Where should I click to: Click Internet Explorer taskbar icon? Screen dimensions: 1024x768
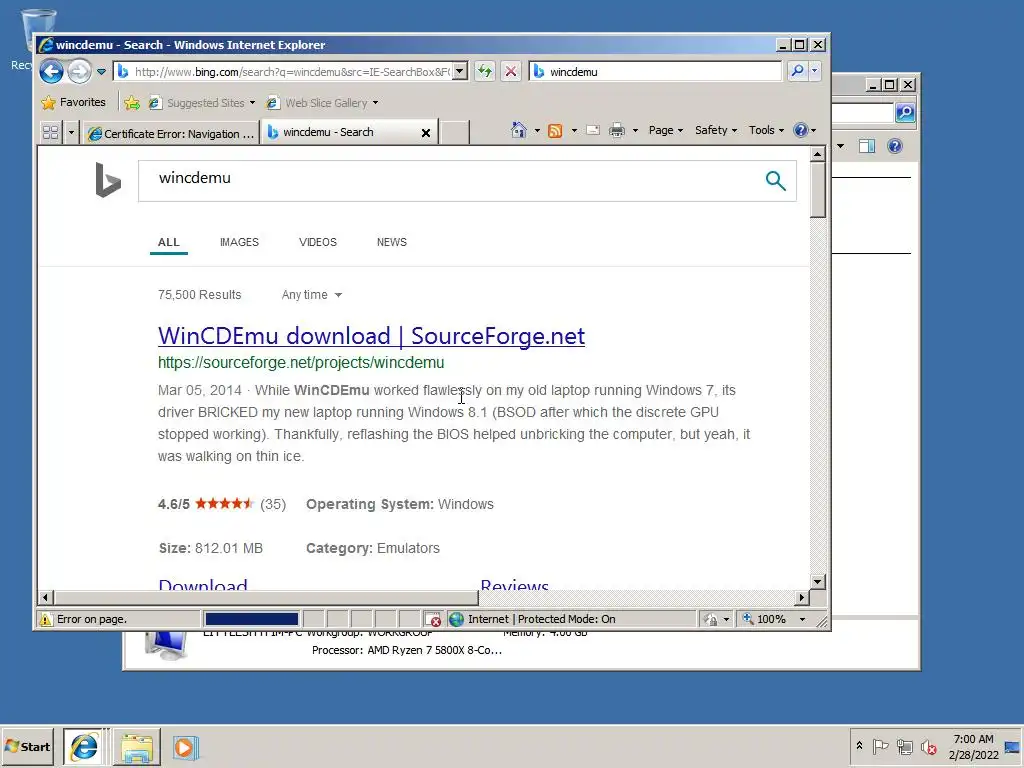tap(84, 746)
